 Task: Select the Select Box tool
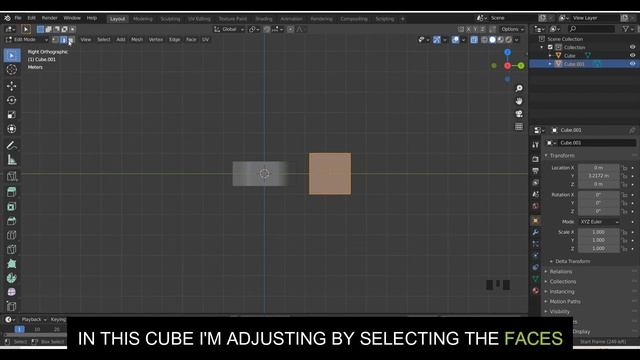pyautogui.click(x=12, y=55)
